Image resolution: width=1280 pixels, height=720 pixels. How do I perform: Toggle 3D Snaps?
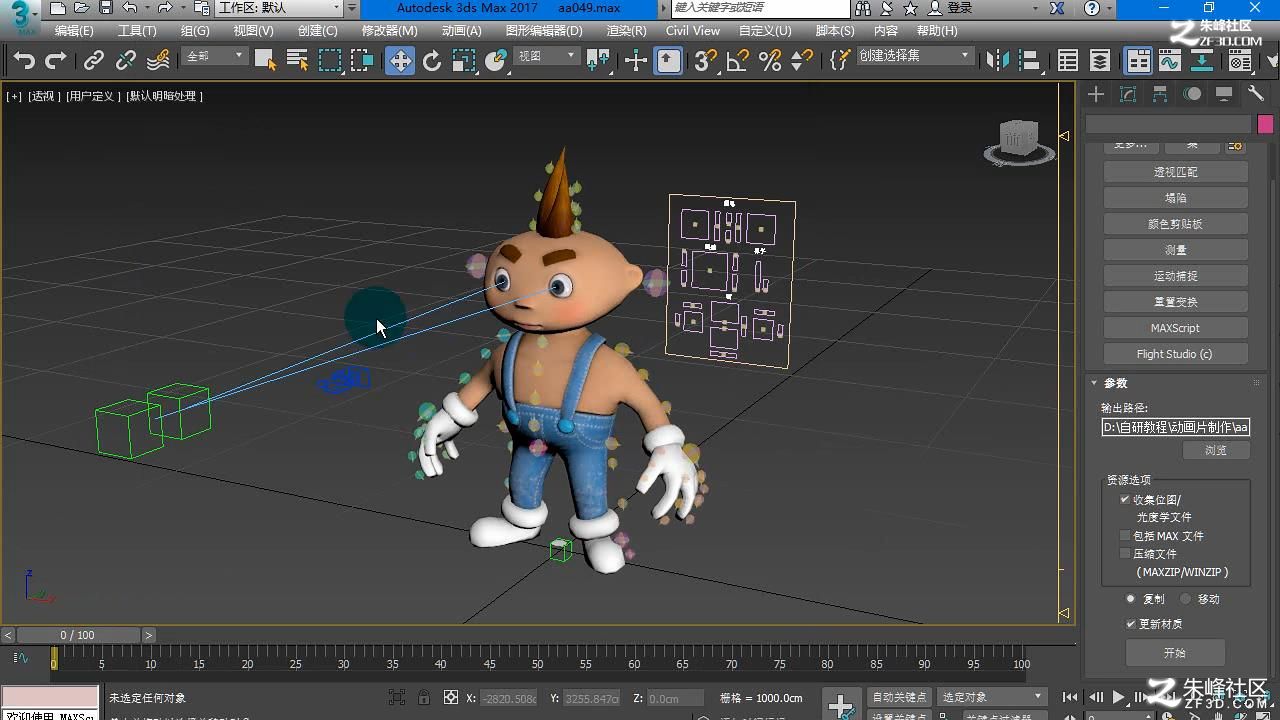[706, 61]
